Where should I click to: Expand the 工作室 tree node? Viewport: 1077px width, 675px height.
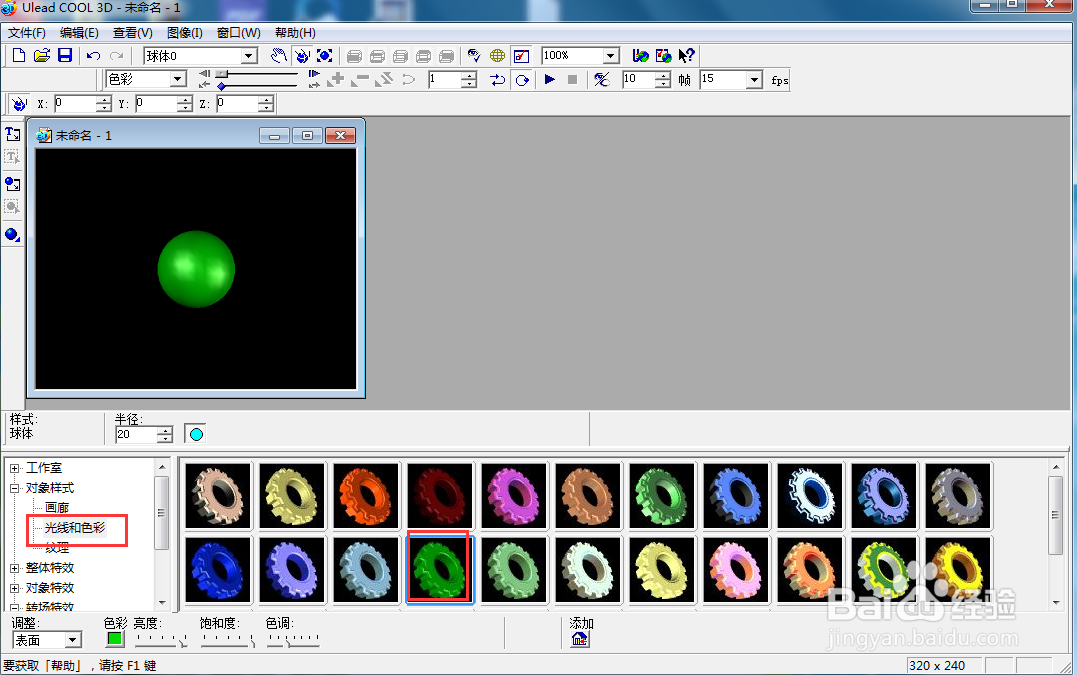pyautogui.click(x=14, y=468)
